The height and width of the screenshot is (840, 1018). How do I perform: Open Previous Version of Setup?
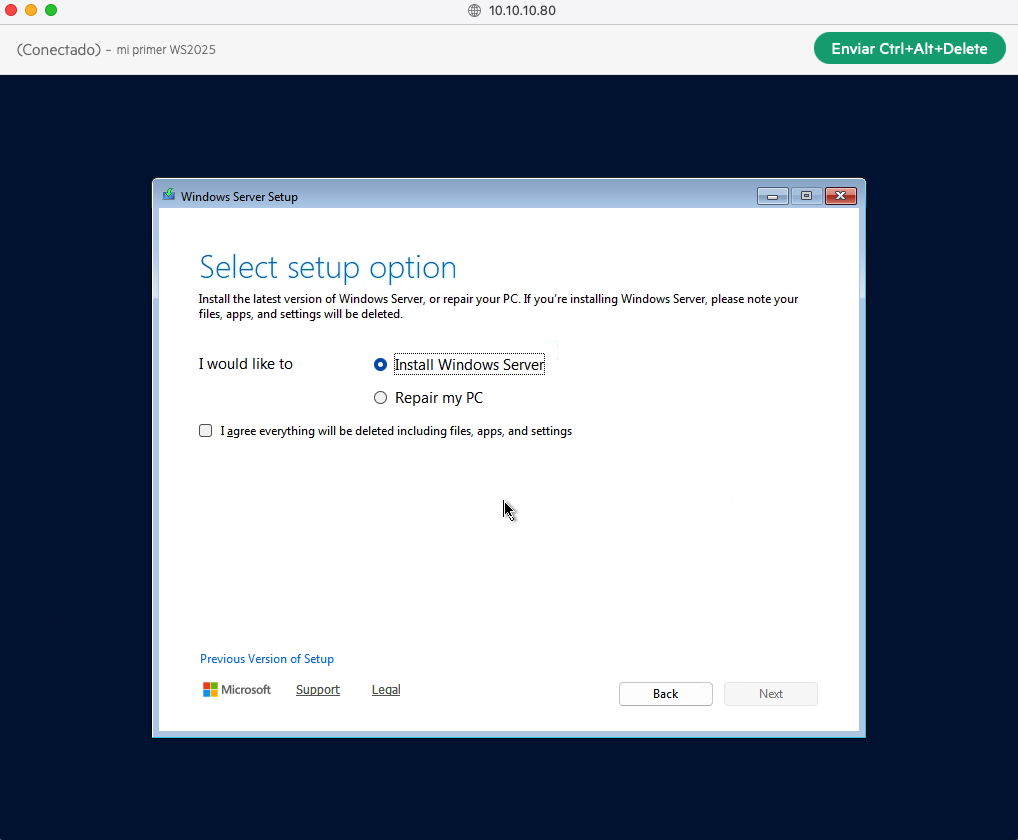[266, 658]
